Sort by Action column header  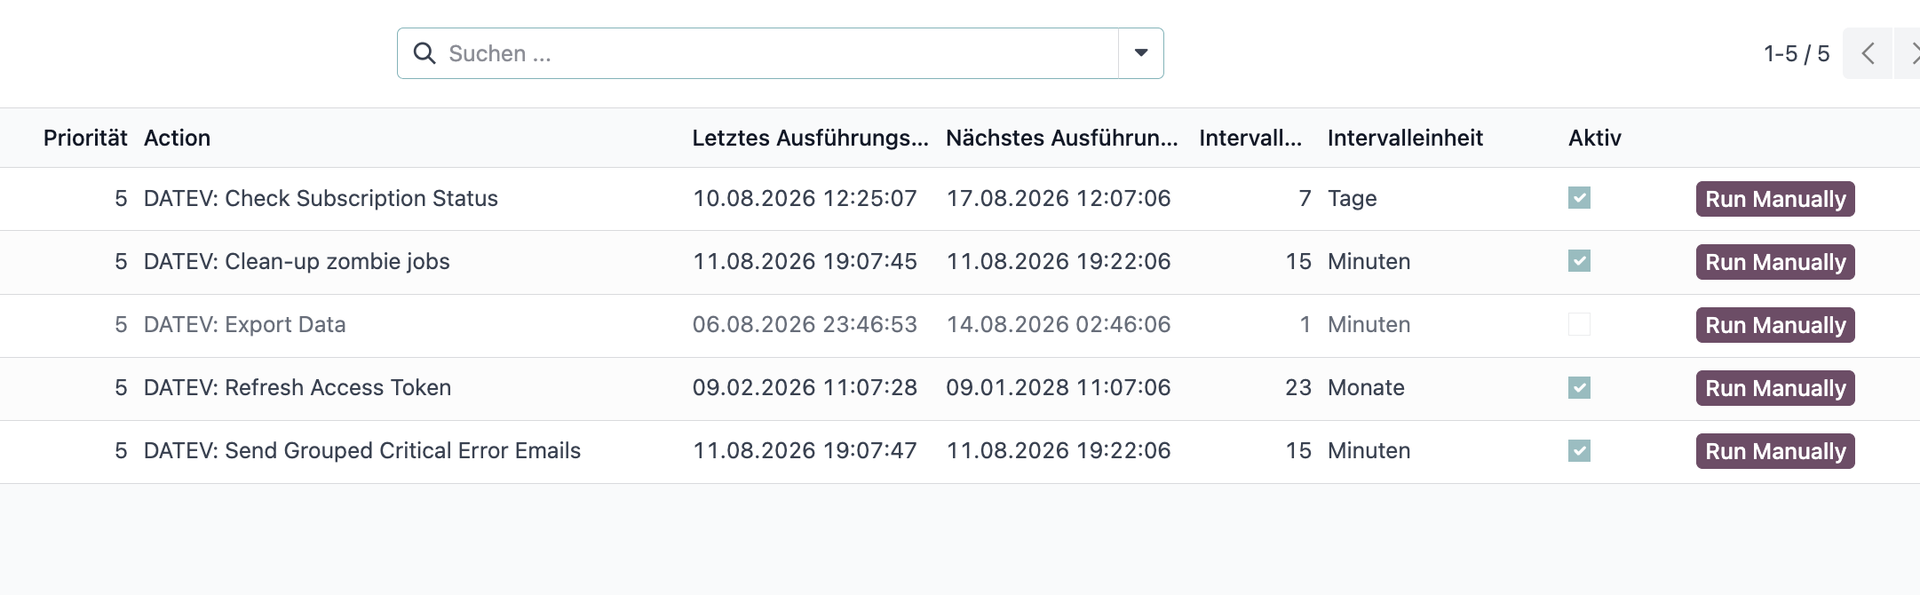[177, 138]
